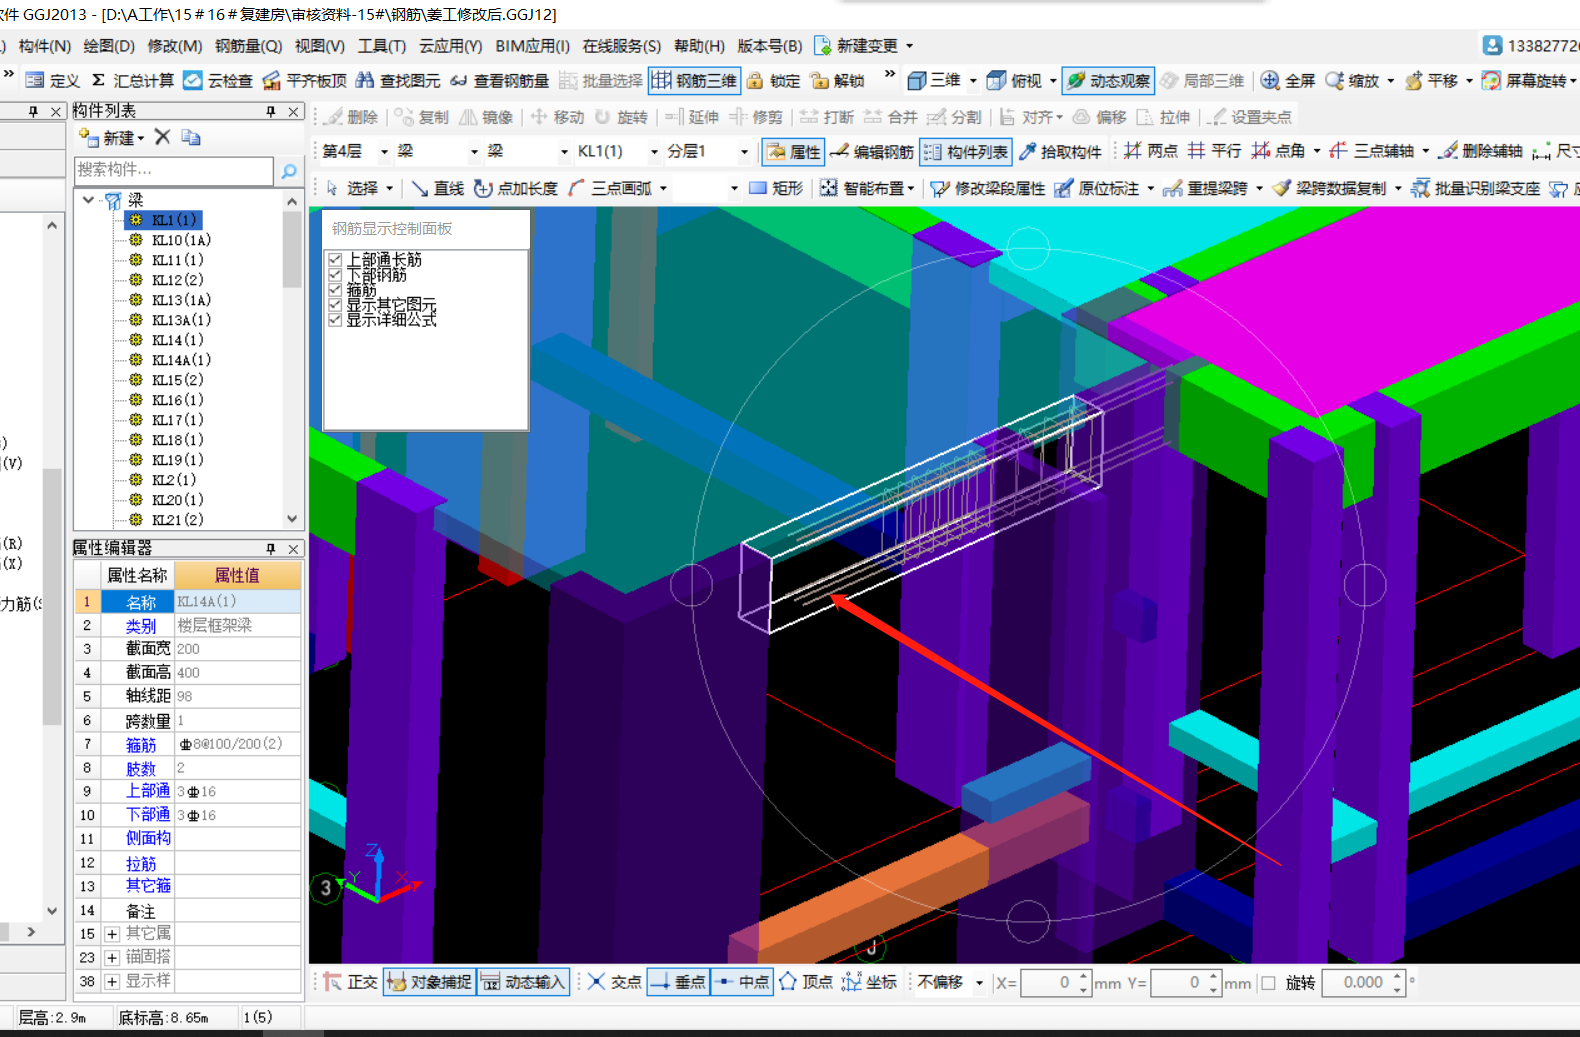
Task: Select 拾取构件 pick component tool
Action: (x=1060, y=151)
